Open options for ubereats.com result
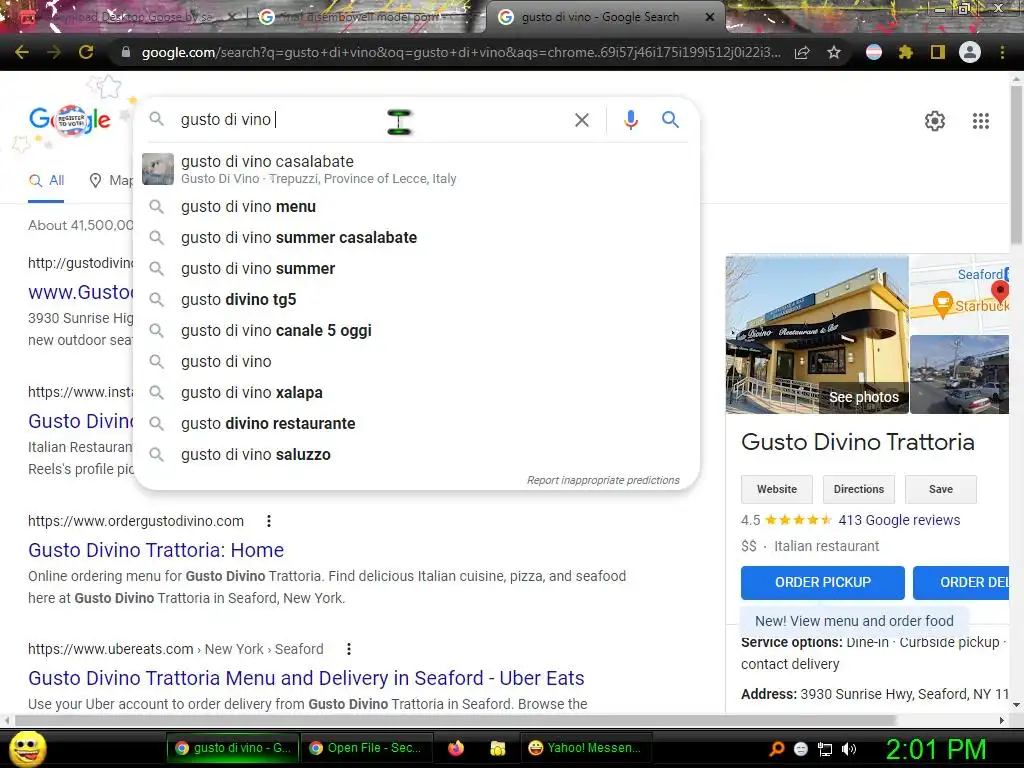1024x768 pixels. pos(349,649)
